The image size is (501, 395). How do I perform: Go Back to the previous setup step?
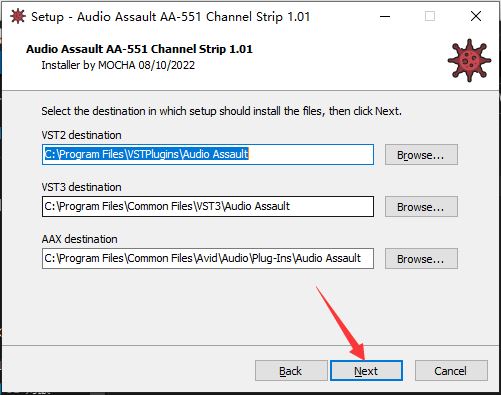point(291,371)
